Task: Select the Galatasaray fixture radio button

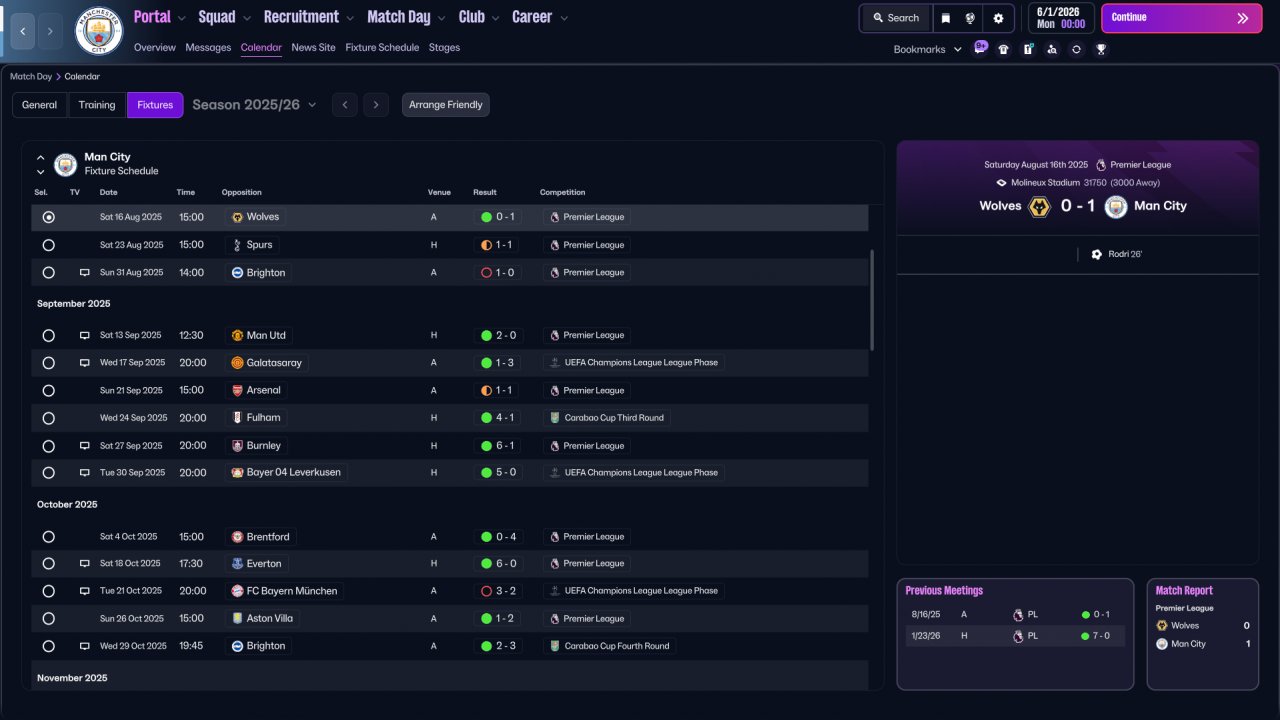Action: click(x=48, y=363)
